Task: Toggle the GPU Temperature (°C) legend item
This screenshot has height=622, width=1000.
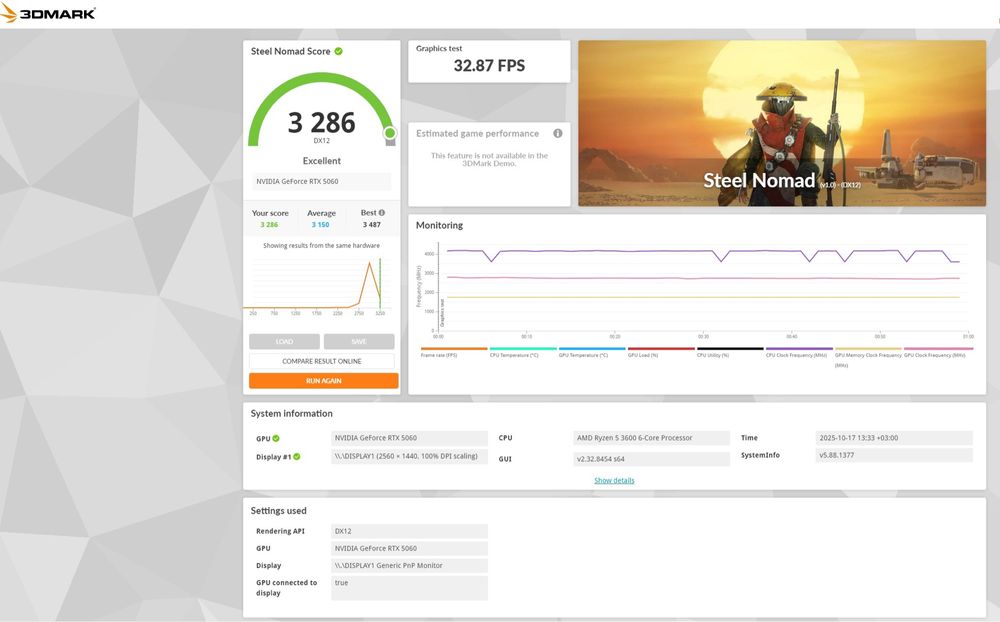Action: click(x=592, y=352)
